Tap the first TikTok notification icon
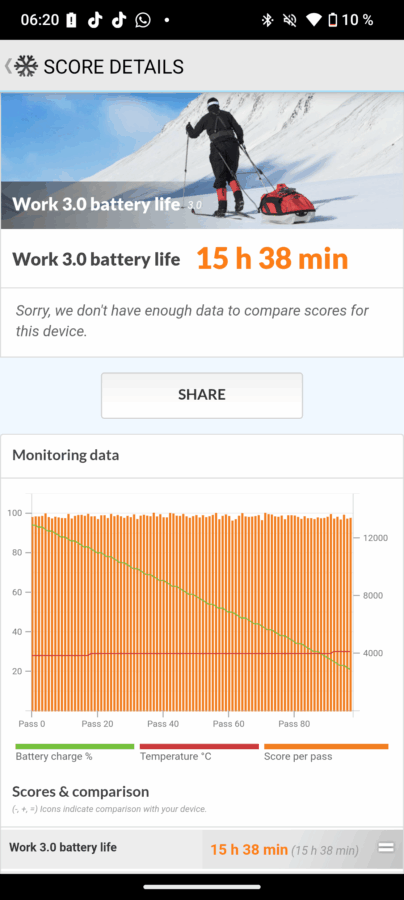Viewport: 404px width, 900px height. click(95, 20)
